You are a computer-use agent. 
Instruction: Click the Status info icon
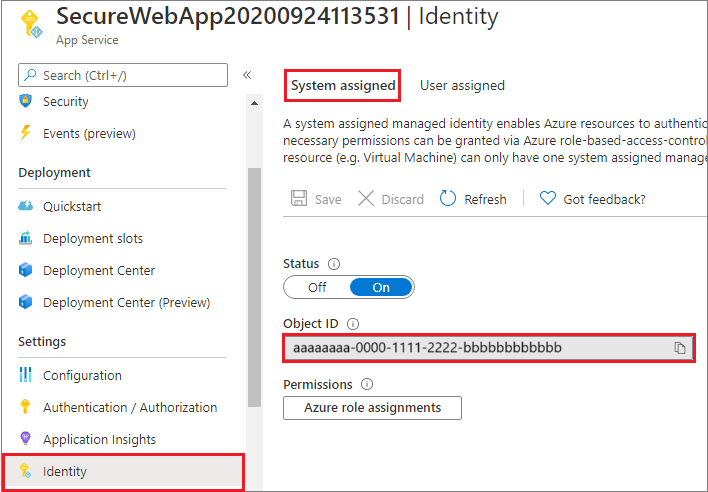tap(334, 264)
